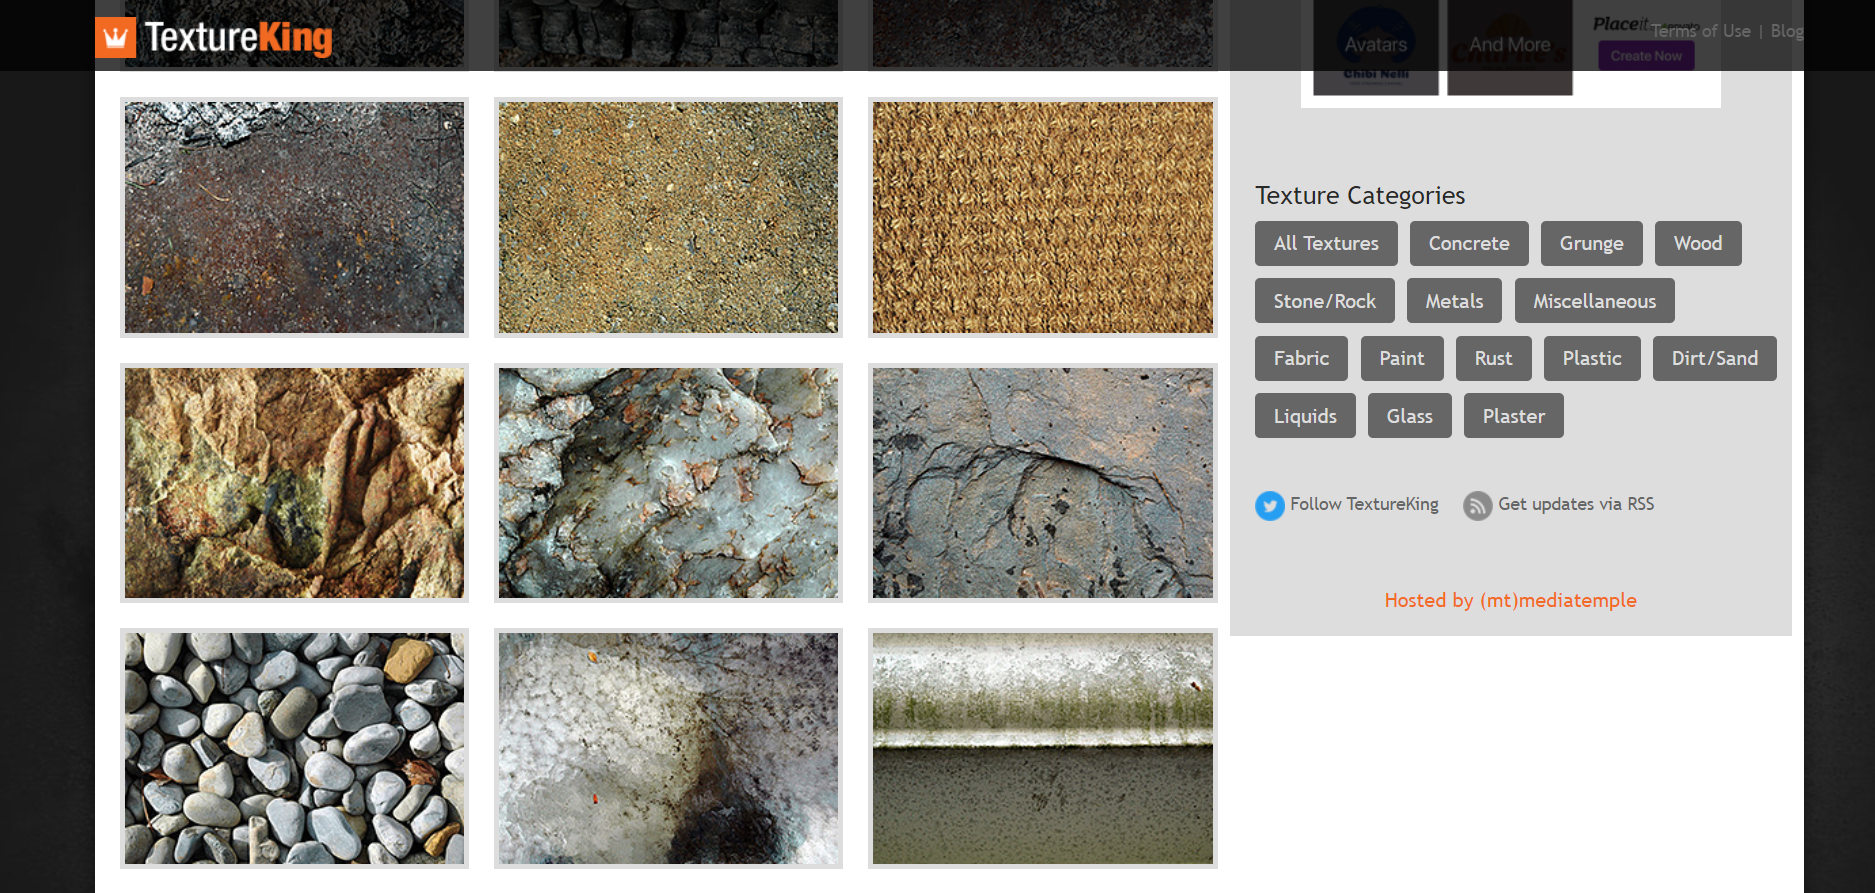Open the cracked grey slate texture thumbnail
The height and width of the screenshot is (893, 1875).
pyautogui.click(x=1043, y=483)
